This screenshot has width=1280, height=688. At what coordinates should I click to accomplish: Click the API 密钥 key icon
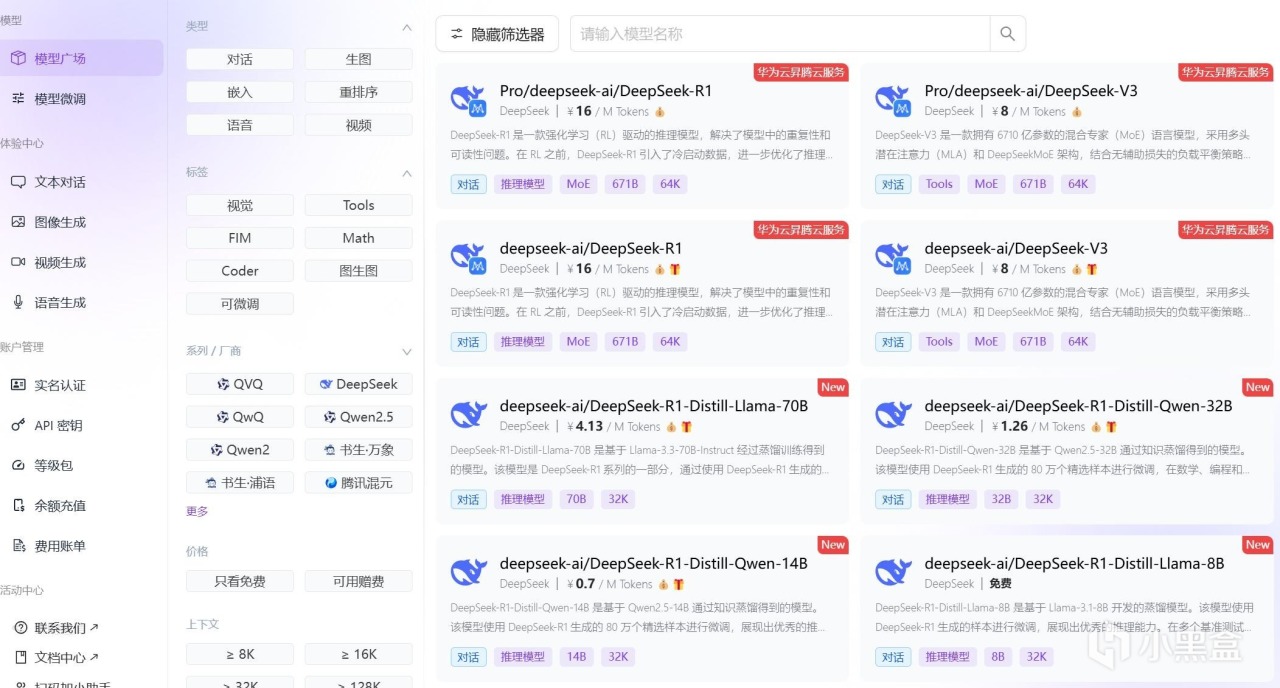tap(18, 425)
